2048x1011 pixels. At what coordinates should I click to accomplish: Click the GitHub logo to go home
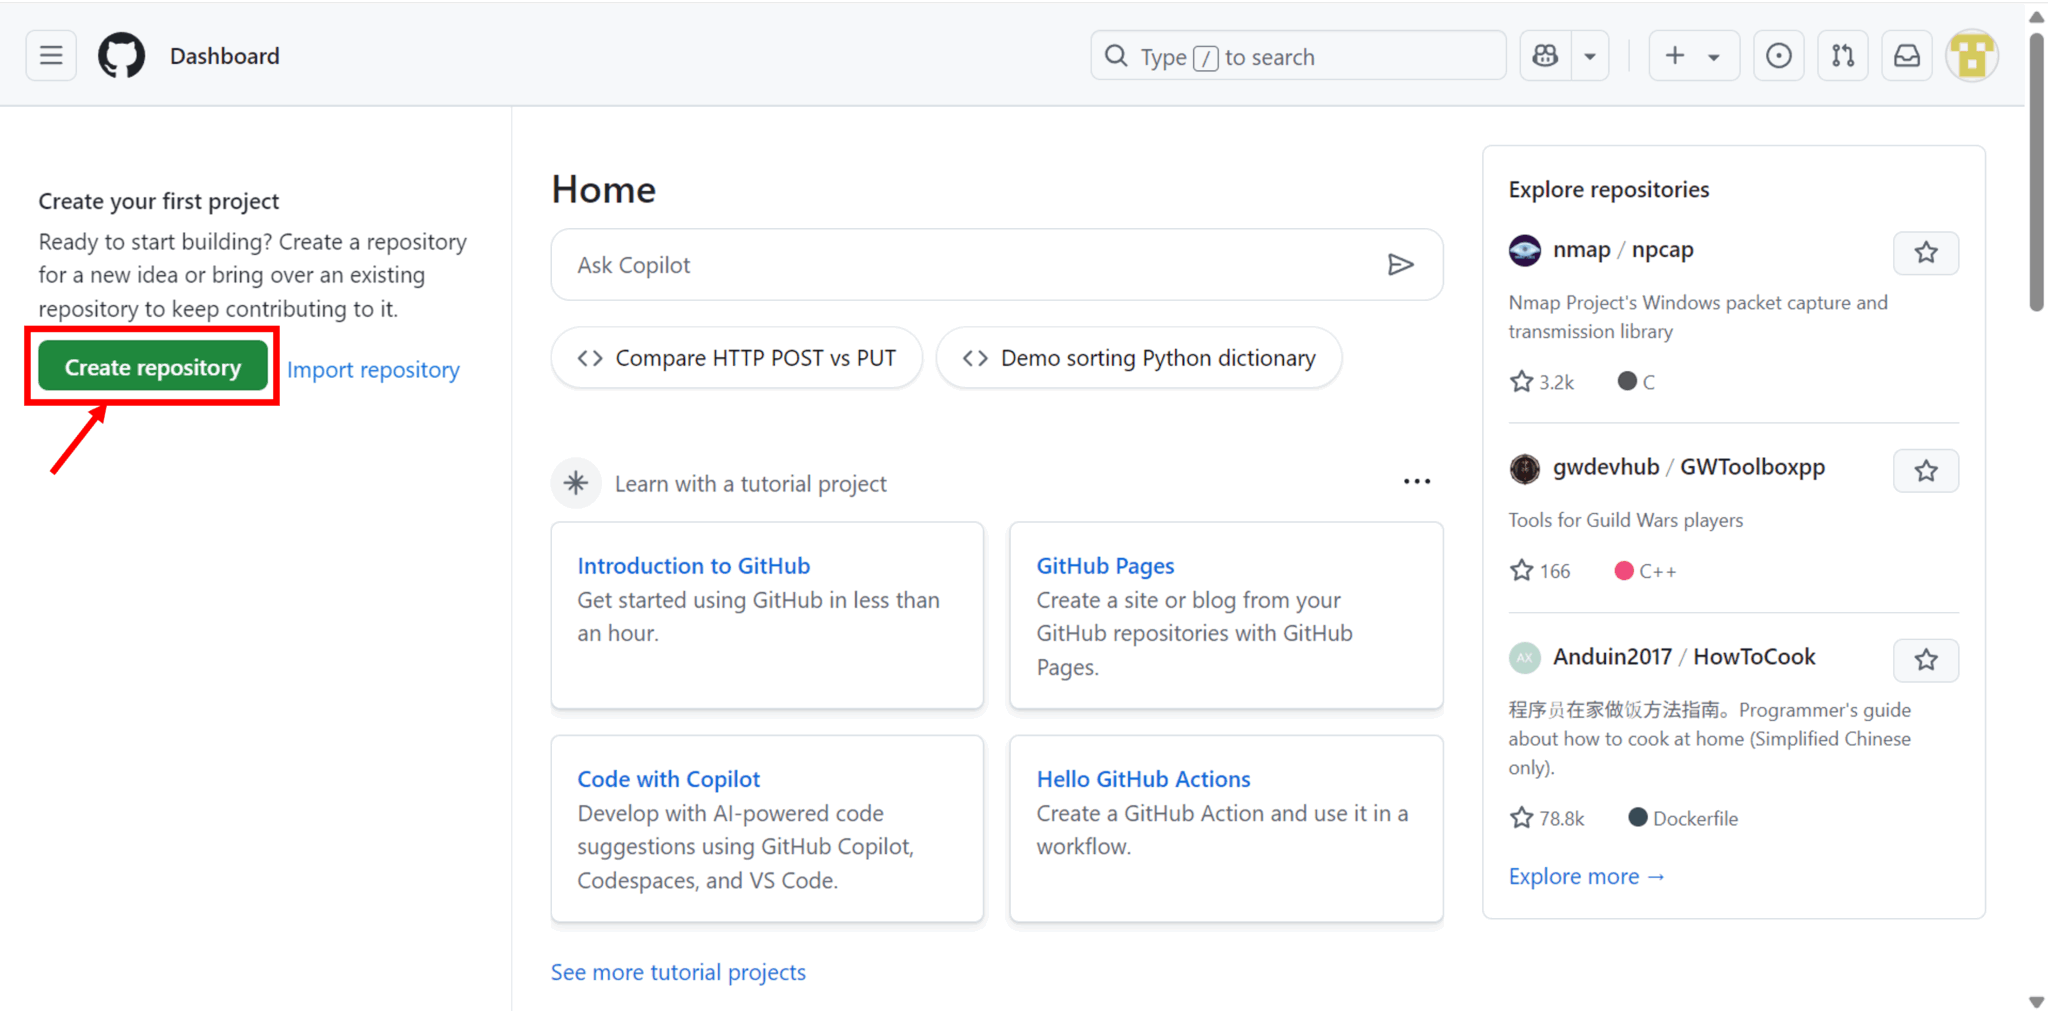[x=121, y=55]
